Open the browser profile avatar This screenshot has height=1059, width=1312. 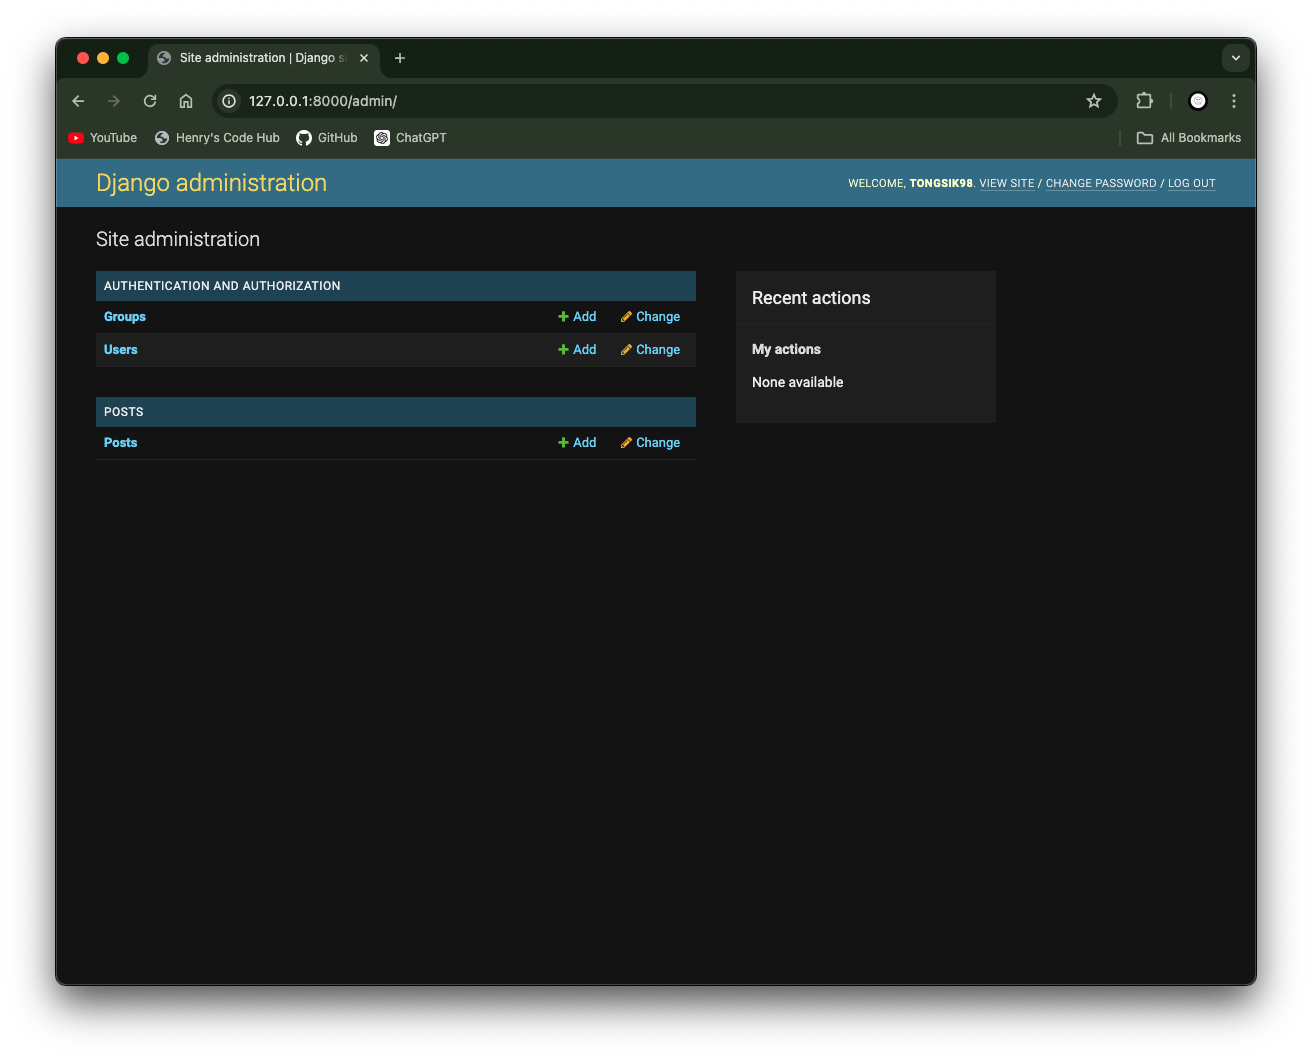pyautogui.click(x=1198, y=101)
